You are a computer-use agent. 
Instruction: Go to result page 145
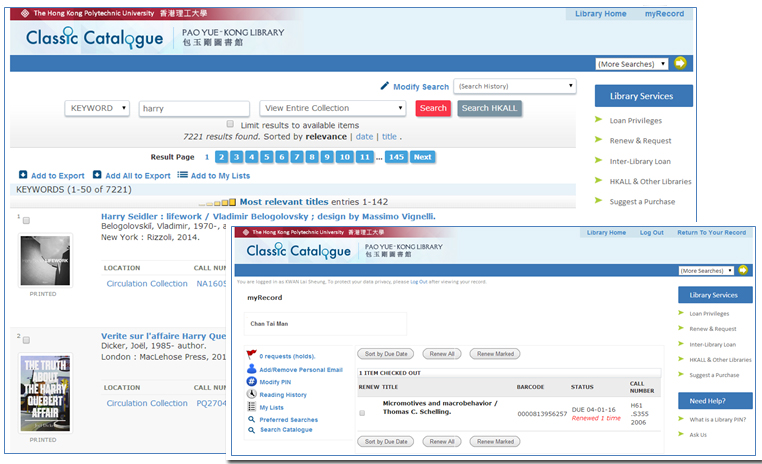point(396,157)
